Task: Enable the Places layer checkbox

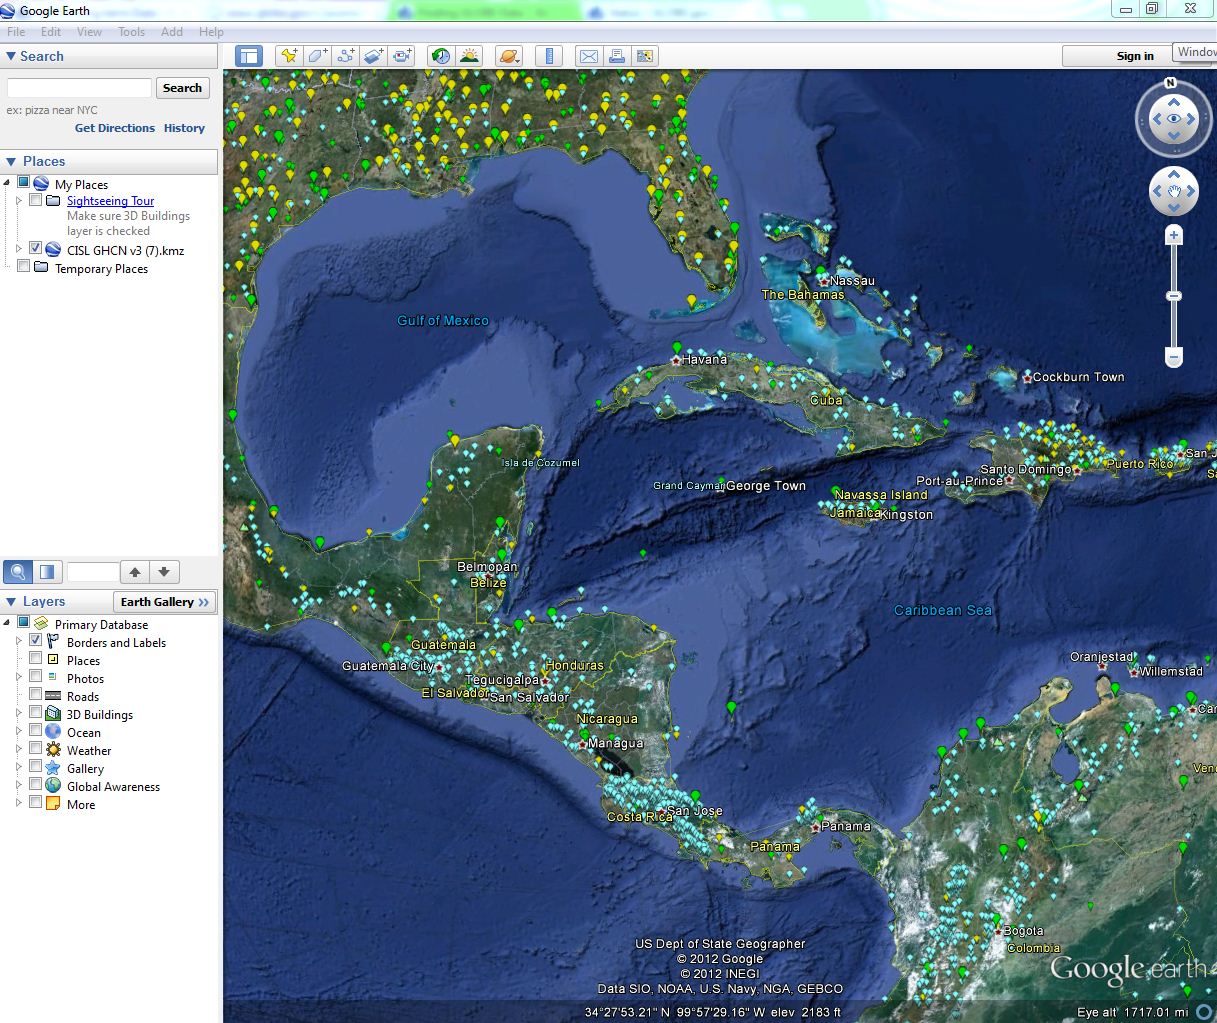Action: 36,658
